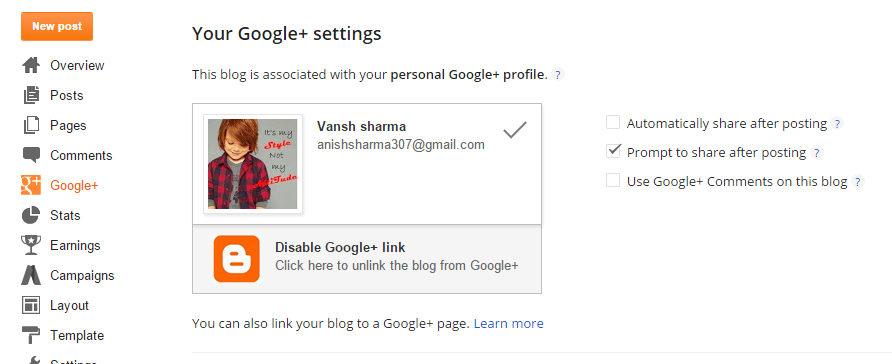
Task: Click the Vansh sharma profile picture
Action: click(253, 164)
